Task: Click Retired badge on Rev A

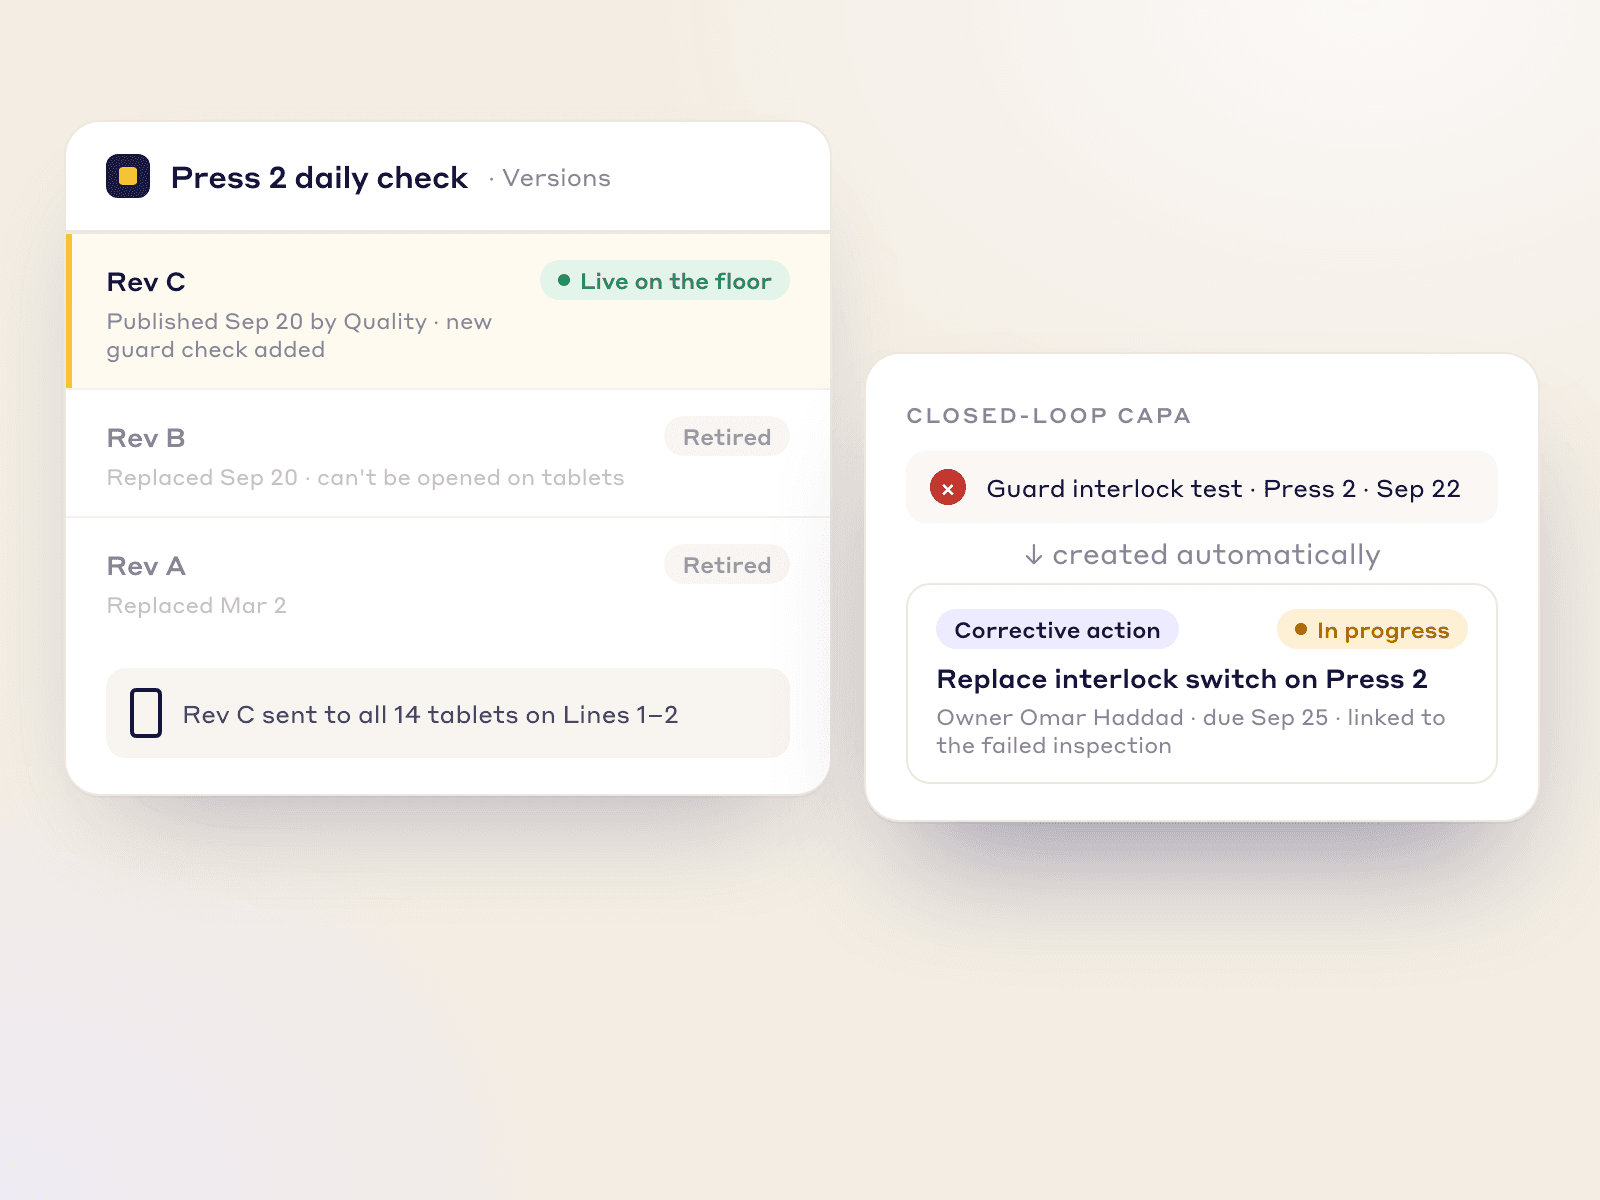Action: 727,565
